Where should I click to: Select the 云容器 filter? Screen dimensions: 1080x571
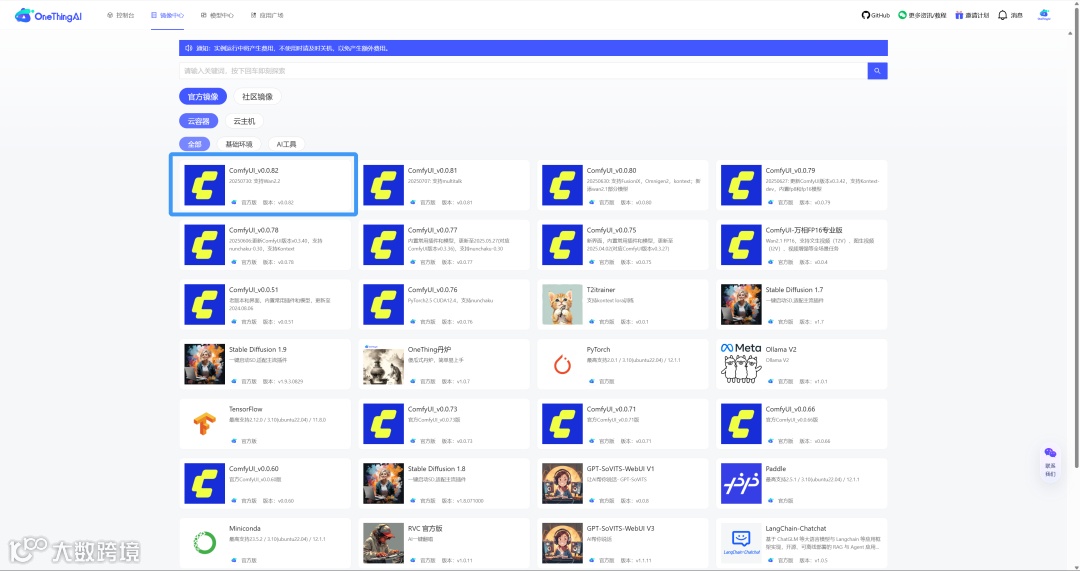click(x=198, y=121)
